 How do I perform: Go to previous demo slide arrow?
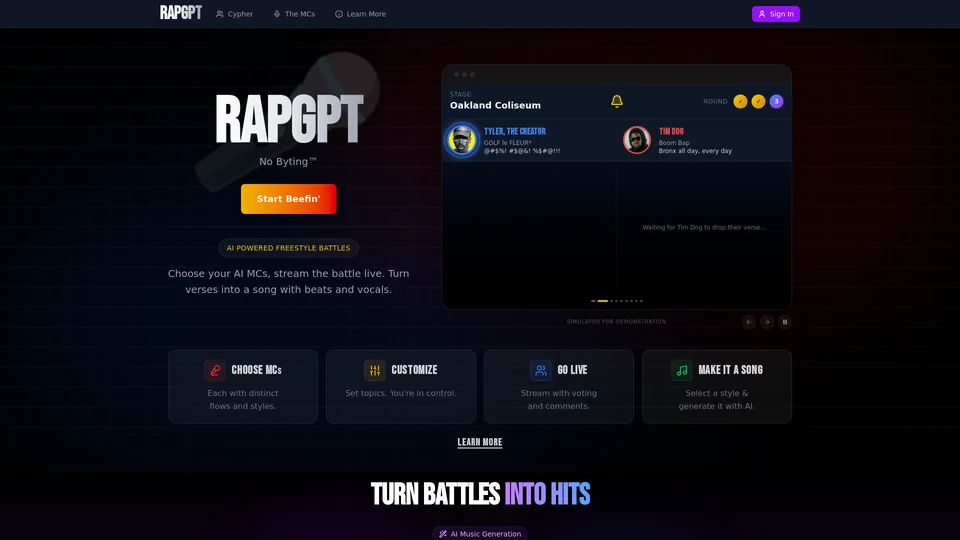749,322
